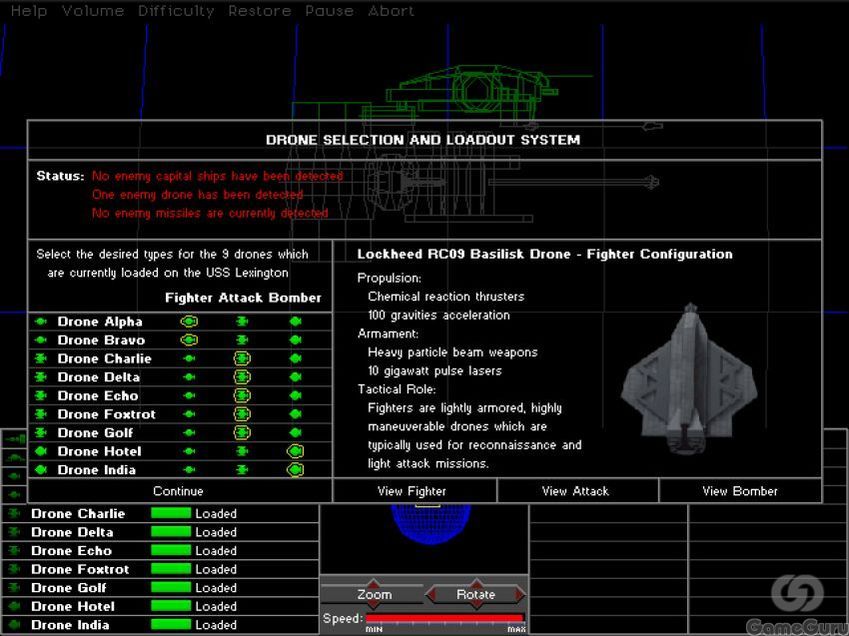Choose Attack icon for Drone Golf
The image size is (849, 636).
point(242,432)
